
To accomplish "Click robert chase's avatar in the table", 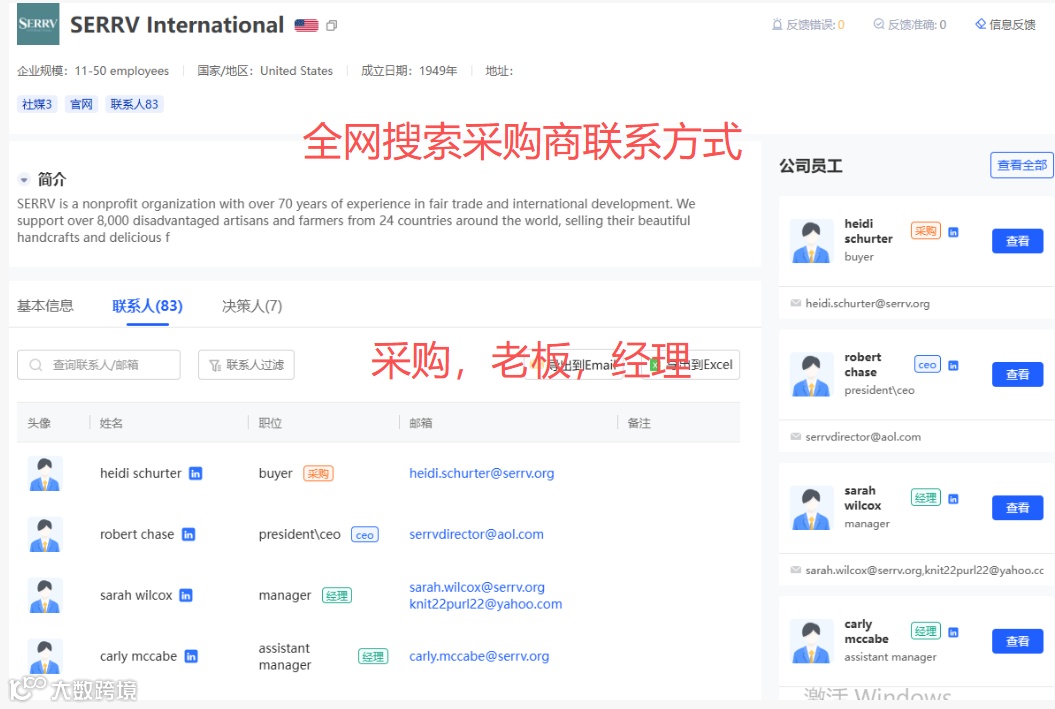I will (x=45, y=535).
